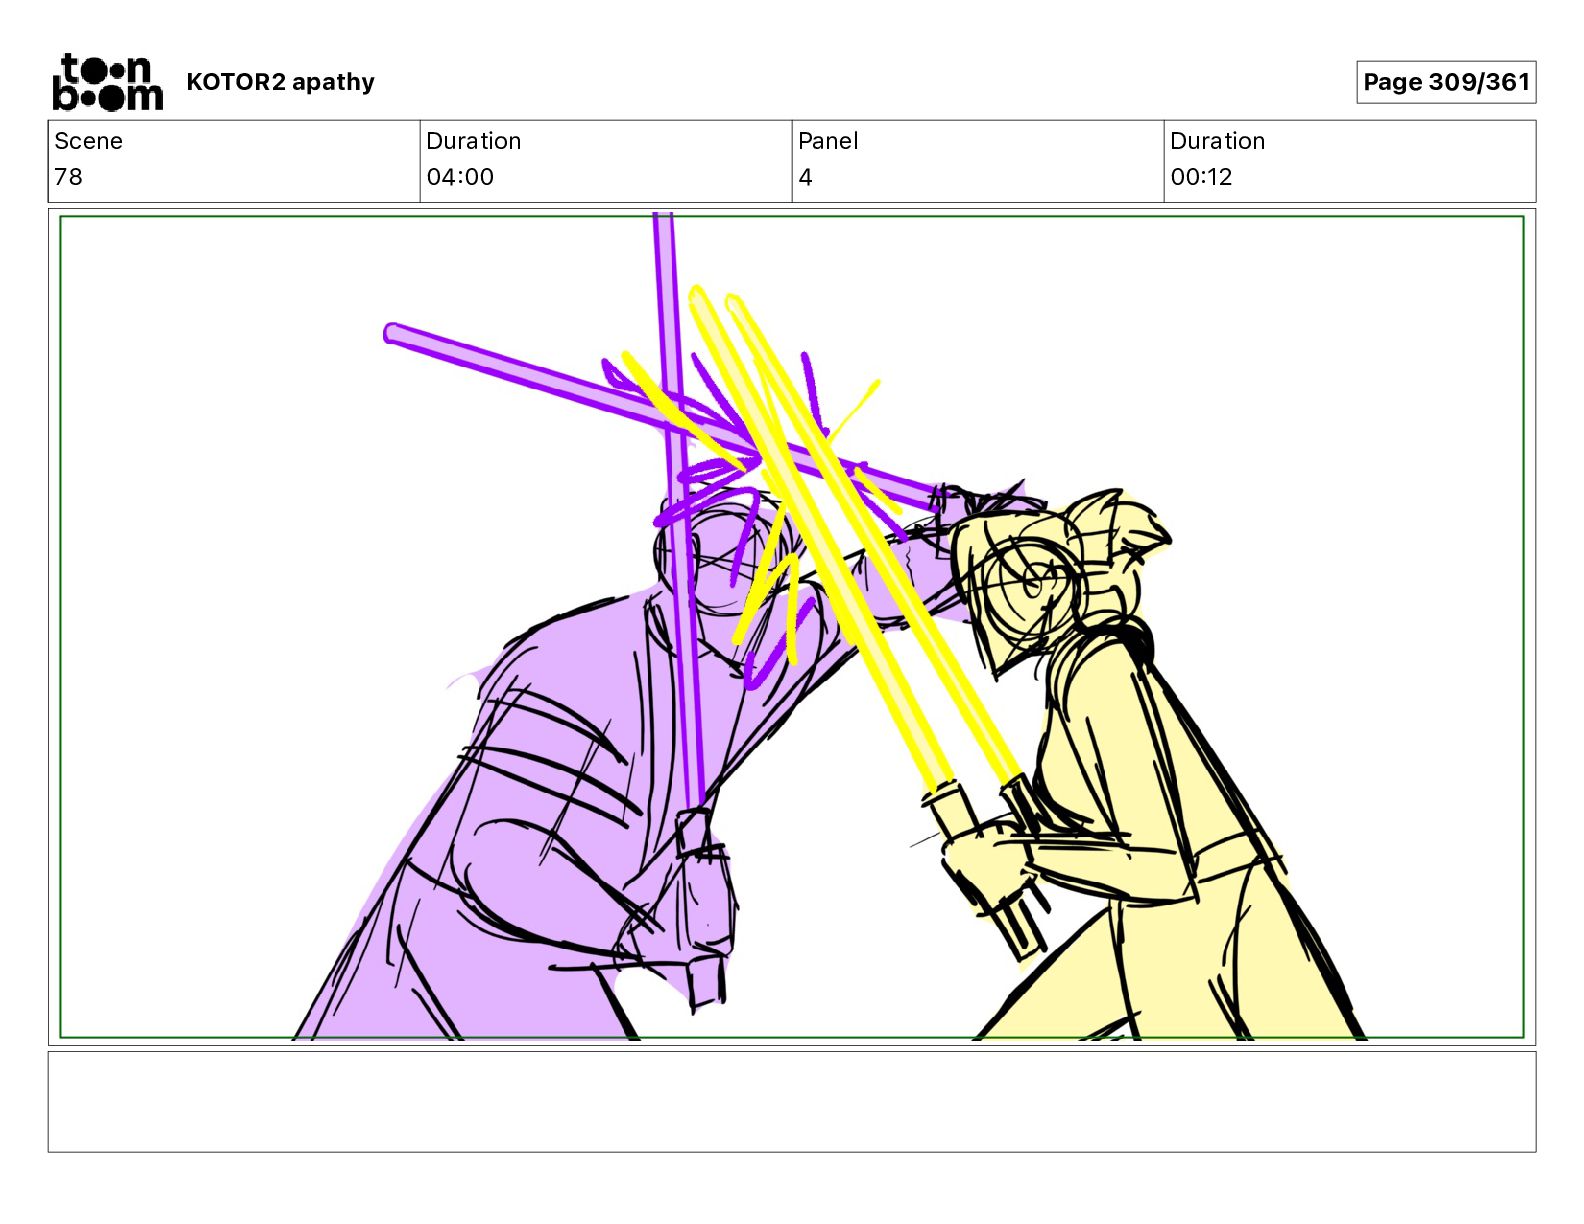This screenshot has width=1584, height=1224.
Task: Select the 'KOTOR2 apathy' project title
Action: 280,82
